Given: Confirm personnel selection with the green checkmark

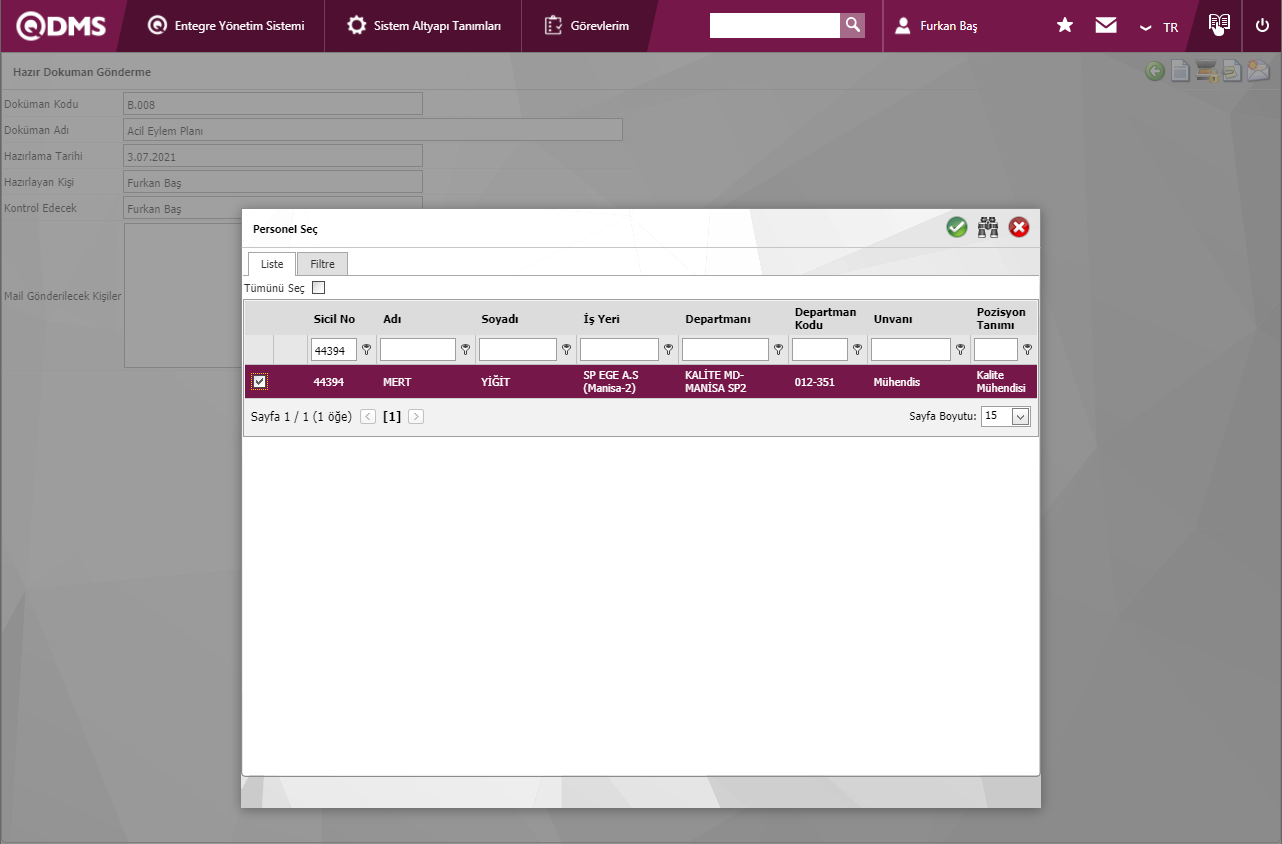Looking at the screenshot, I should pyautogui.click(x=957, y=227).
